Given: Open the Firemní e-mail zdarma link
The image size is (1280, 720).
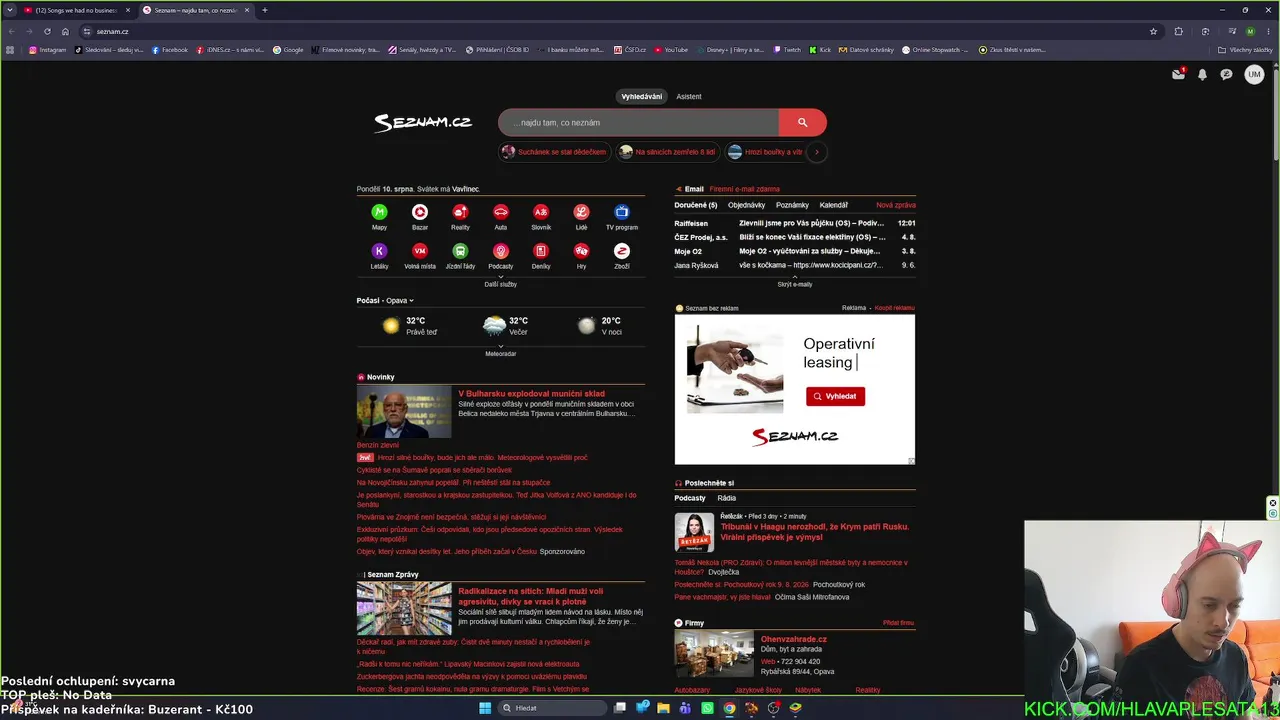Looking at the screenshot, I should point(745,189).
